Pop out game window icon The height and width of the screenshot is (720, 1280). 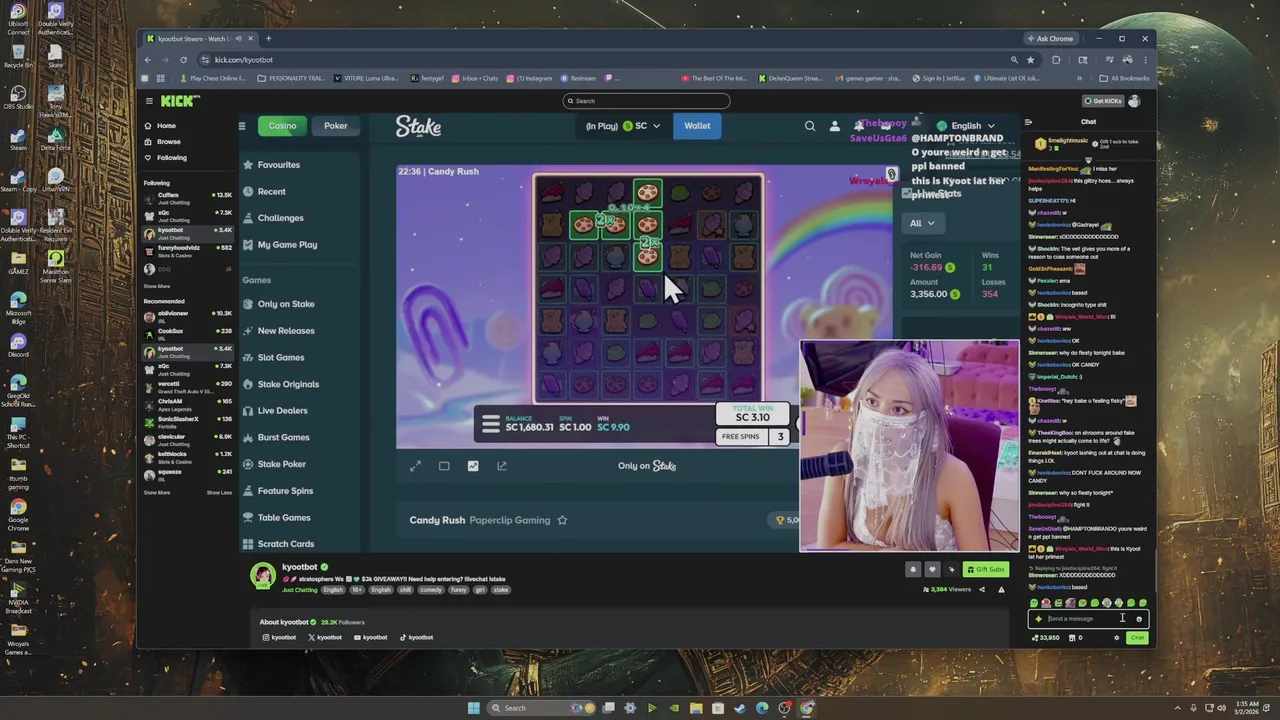pos(502,466)
